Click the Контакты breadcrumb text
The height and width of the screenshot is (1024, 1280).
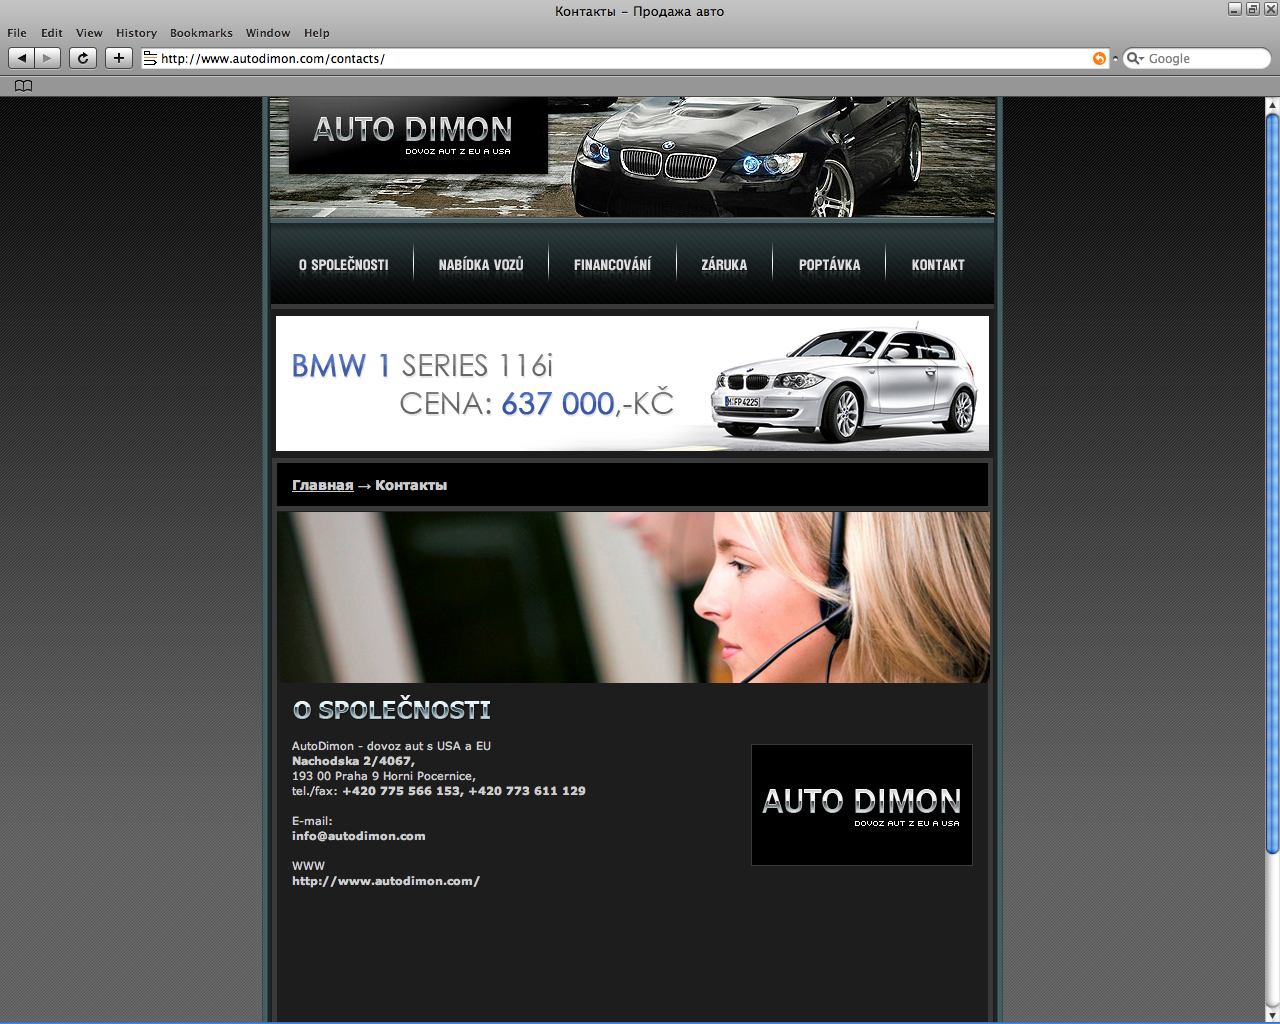coord(411,485)
